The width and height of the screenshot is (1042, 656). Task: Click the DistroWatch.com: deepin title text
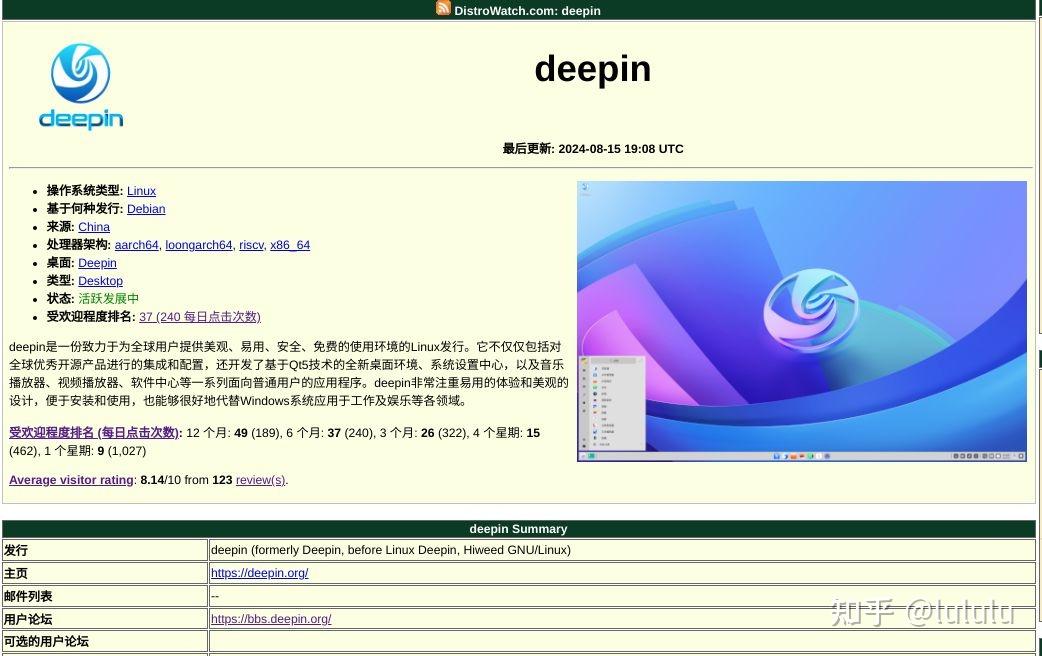[527, 11]
